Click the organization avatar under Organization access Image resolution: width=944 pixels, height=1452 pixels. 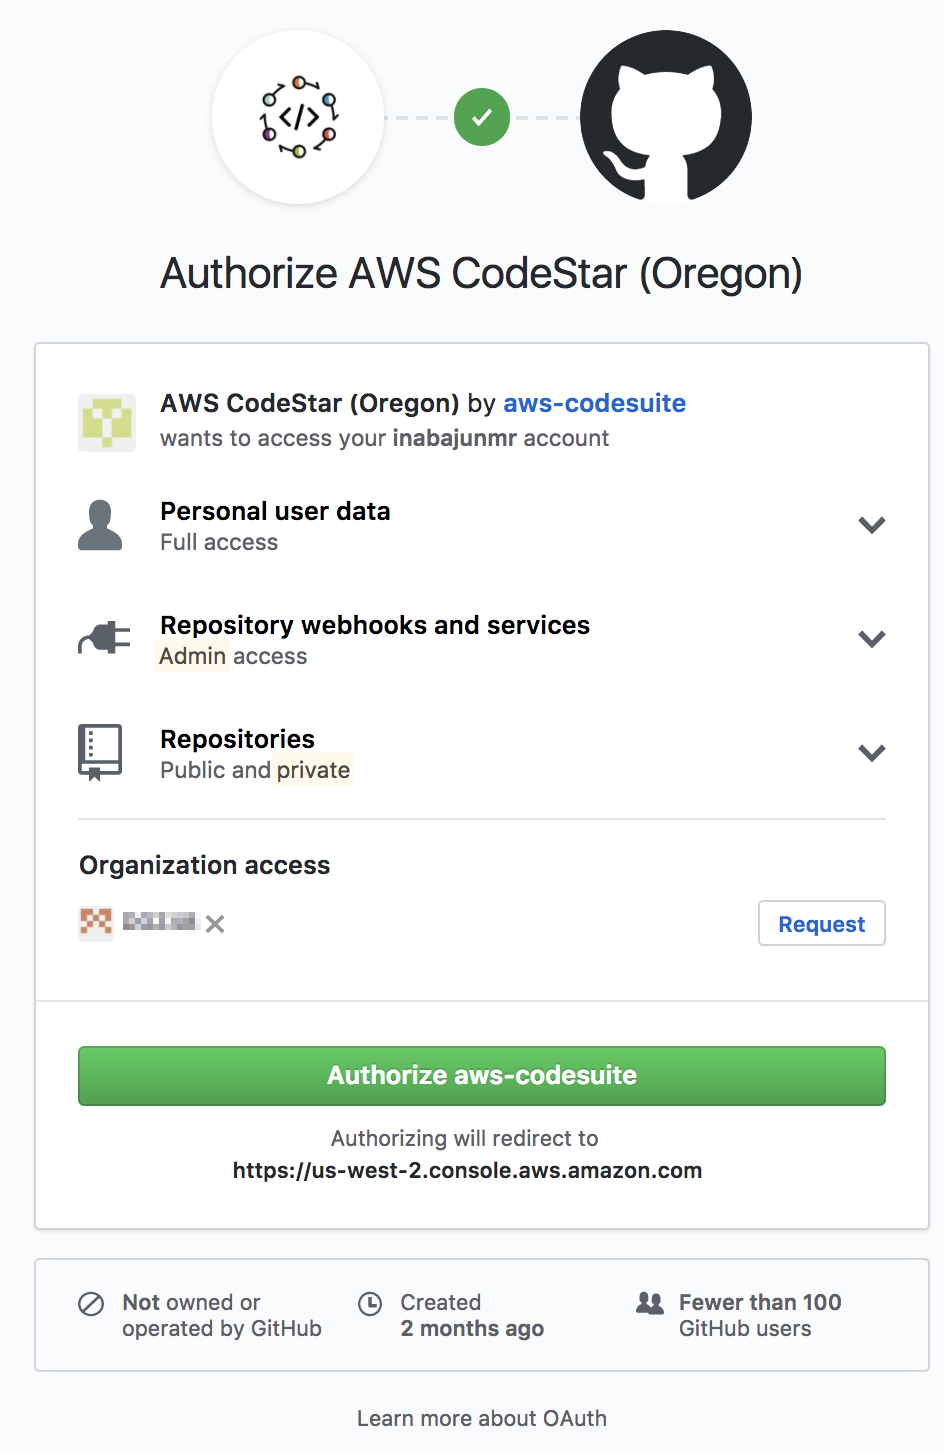tap(94, 923)
